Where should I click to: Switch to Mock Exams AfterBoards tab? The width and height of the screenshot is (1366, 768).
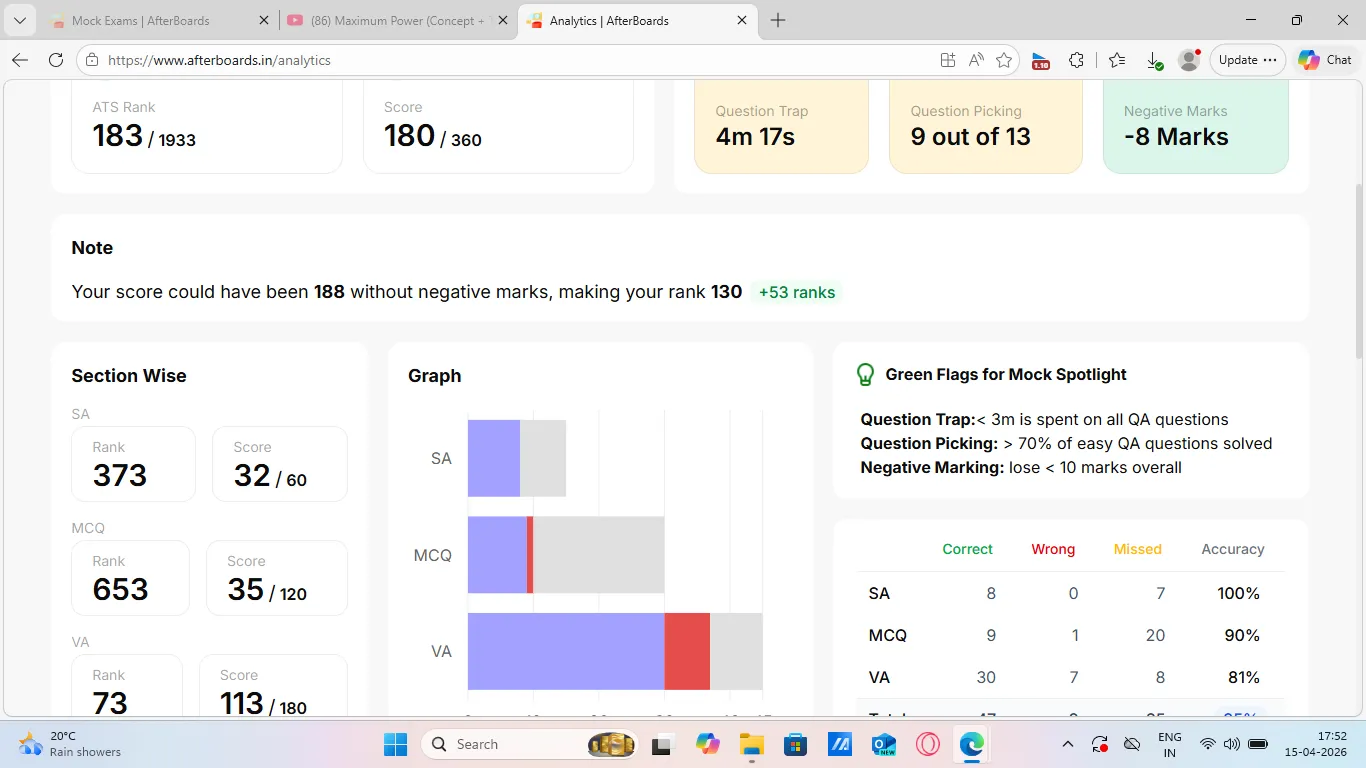coord(158,20)
